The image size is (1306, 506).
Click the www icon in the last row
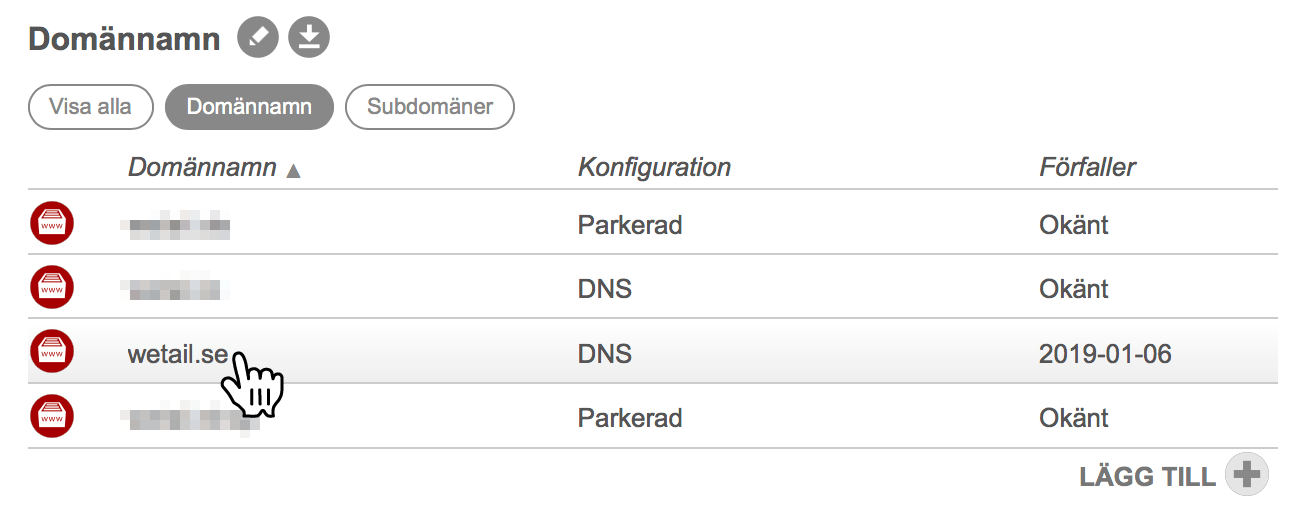click(x=52, y=416)
